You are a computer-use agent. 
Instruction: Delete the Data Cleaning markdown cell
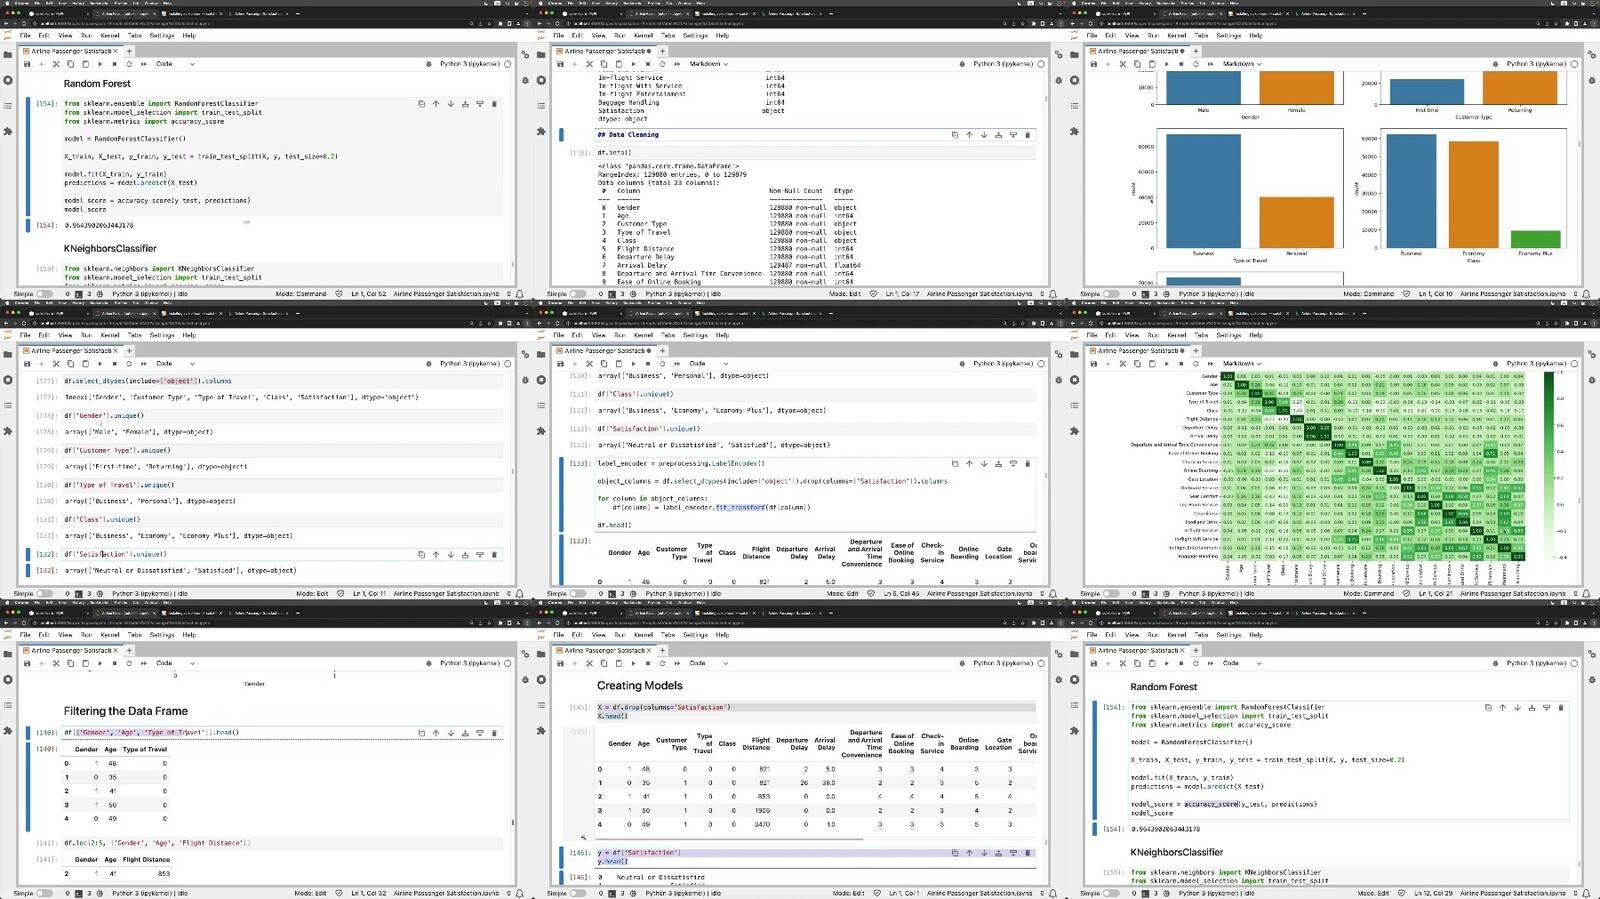pyautogui.click(x=1027, y=135)
